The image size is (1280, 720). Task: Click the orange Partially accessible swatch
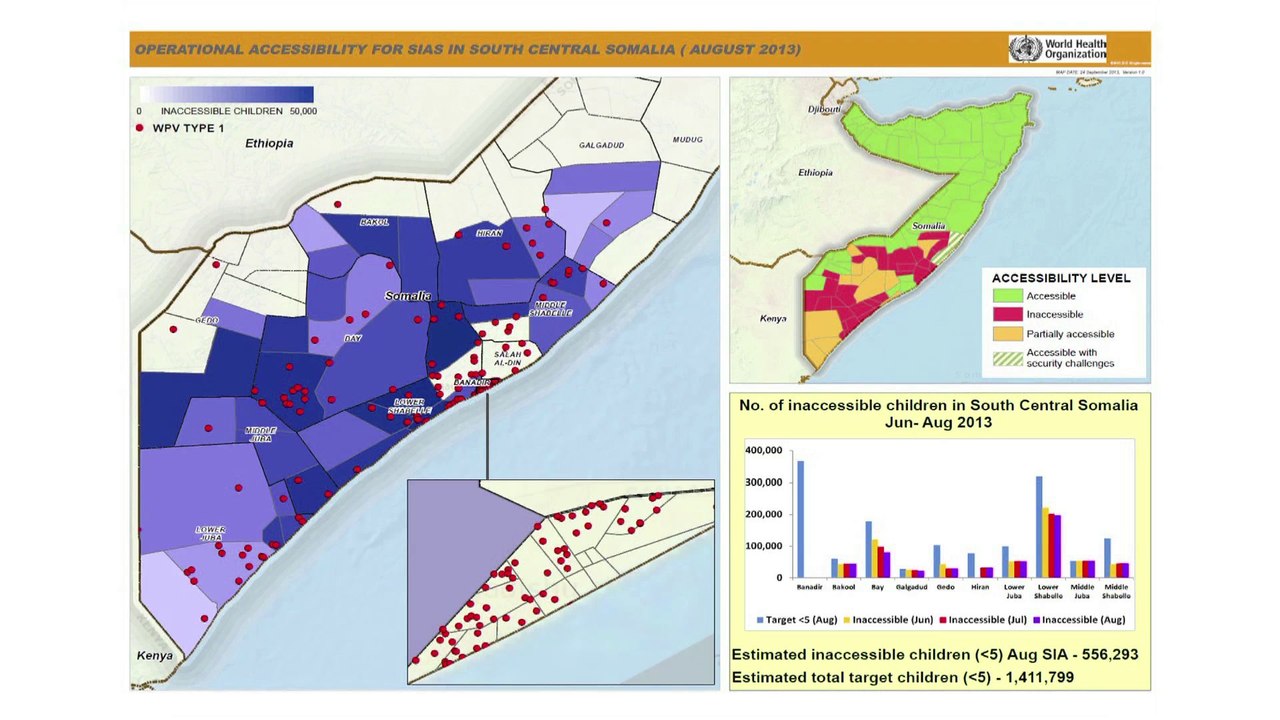click(1007, 333)
